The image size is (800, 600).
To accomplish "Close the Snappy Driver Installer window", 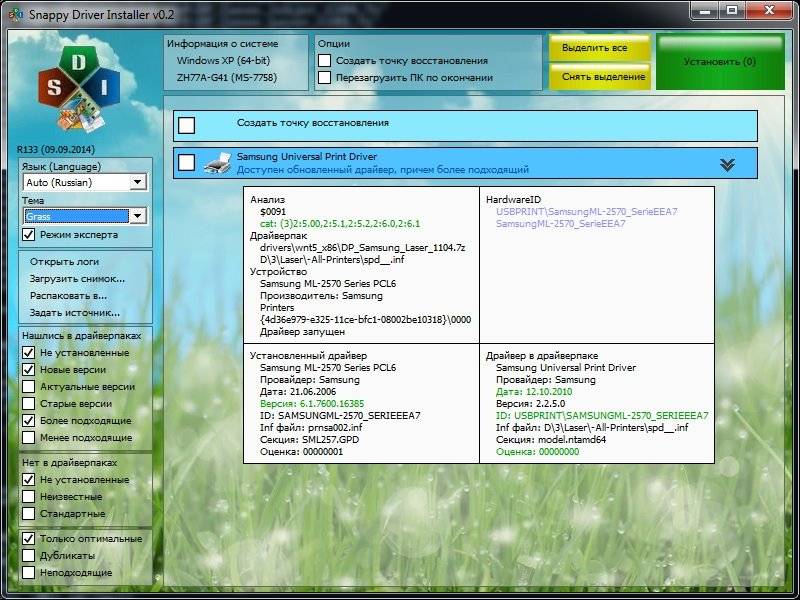I will [x=769, y=11].
